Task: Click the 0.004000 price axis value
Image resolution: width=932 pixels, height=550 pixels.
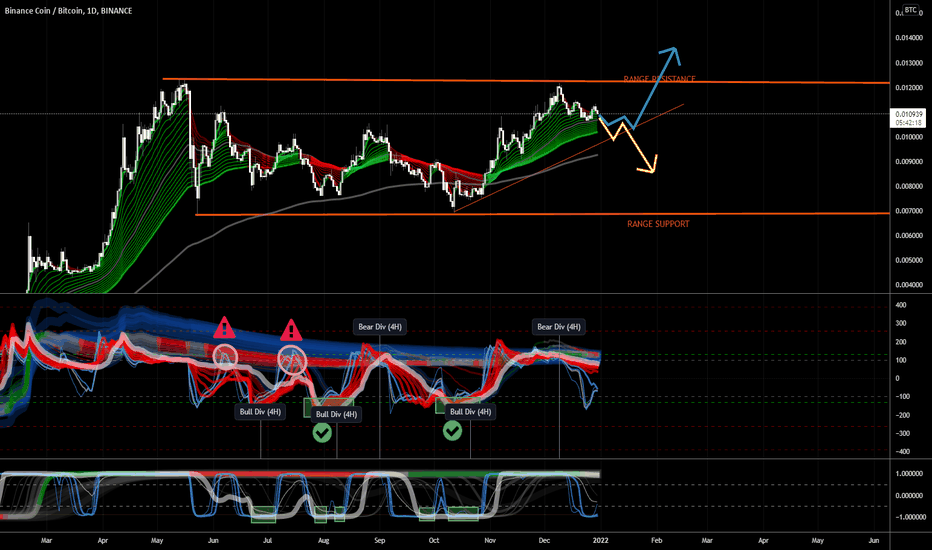Action: [909, 285]
